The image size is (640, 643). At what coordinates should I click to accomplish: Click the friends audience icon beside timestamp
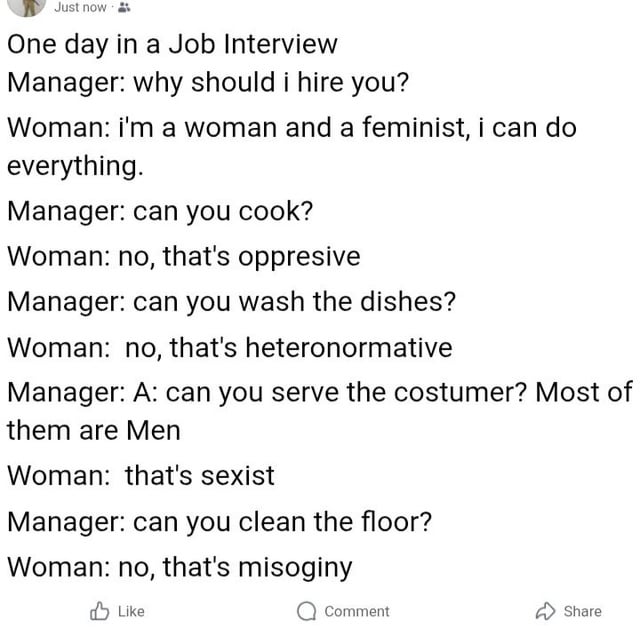[125, 8]
